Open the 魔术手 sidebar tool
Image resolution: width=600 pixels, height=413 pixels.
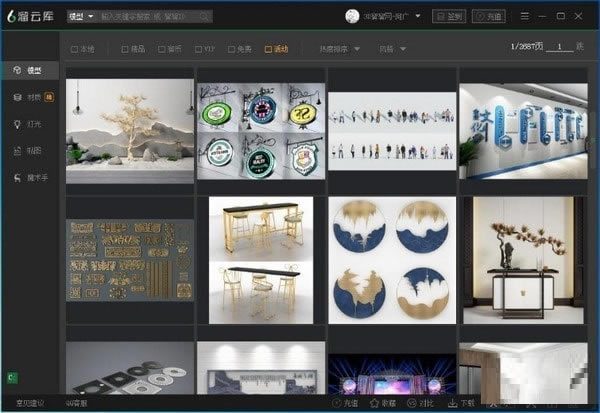pyautogui.click(x=30, y=177)
